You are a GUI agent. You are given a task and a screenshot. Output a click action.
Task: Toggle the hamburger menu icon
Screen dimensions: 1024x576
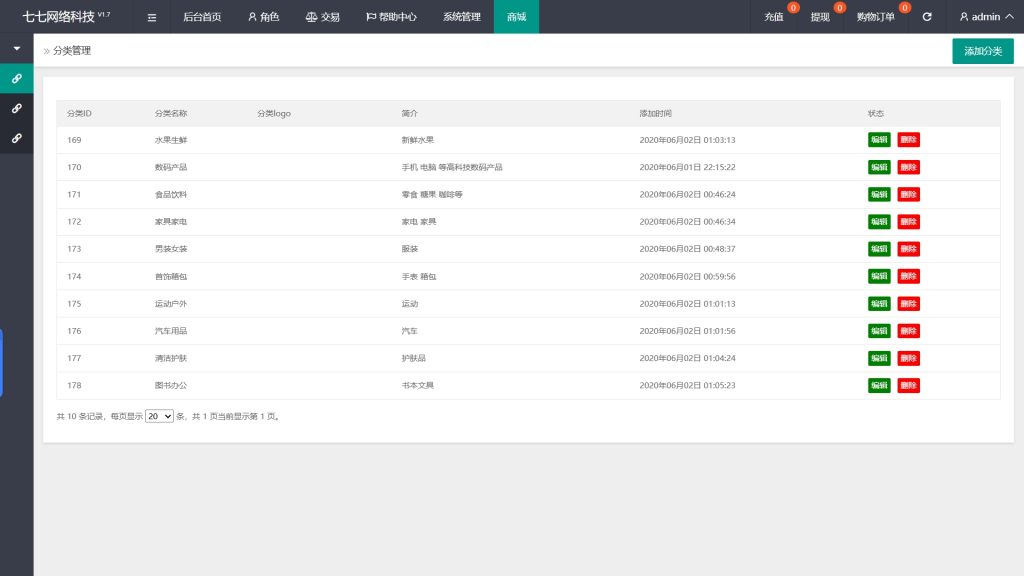152,17
